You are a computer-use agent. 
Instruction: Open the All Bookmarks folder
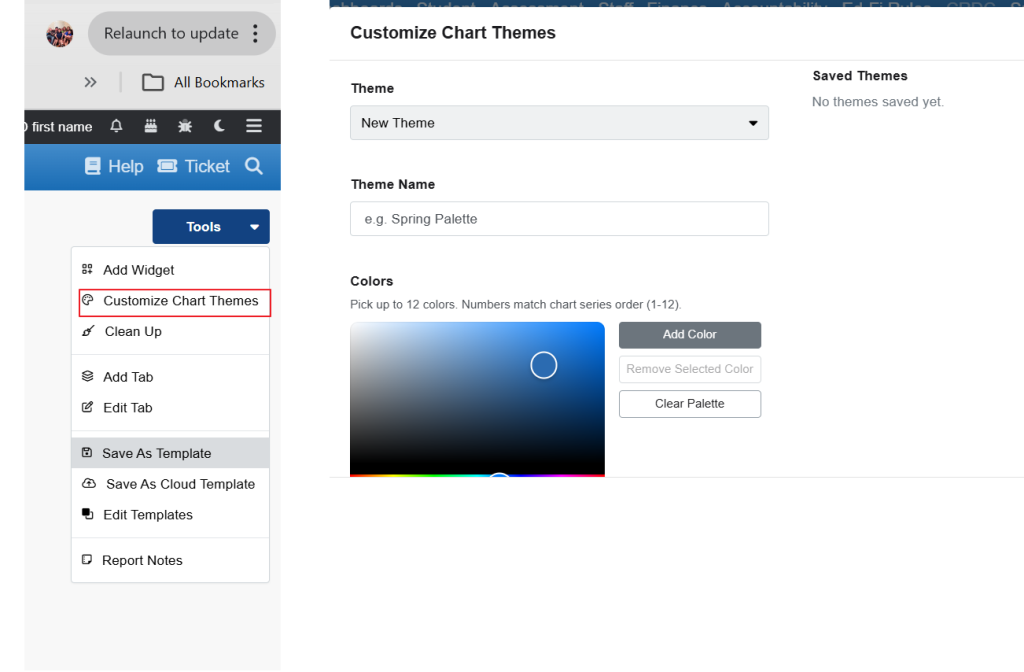pyautogui.click(x=203, y=82)
